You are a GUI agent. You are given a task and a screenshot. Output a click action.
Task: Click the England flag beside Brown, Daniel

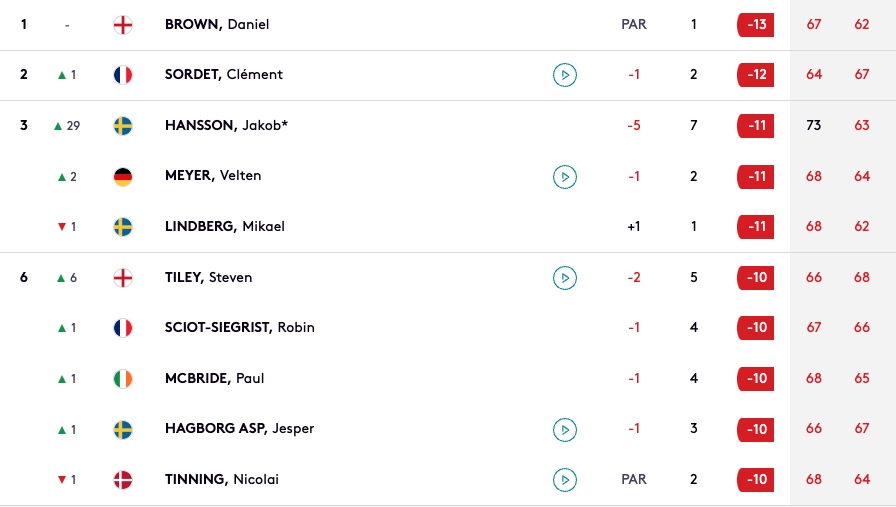[123, 25]
